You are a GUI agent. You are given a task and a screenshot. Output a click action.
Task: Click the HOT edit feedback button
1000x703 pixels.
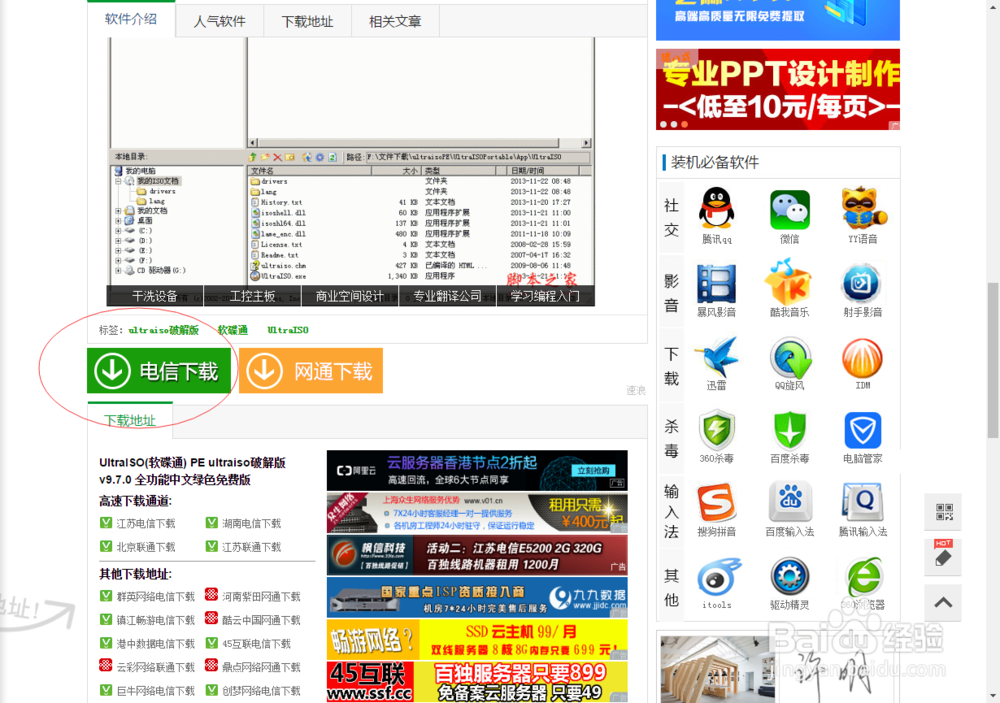point(943,557)
